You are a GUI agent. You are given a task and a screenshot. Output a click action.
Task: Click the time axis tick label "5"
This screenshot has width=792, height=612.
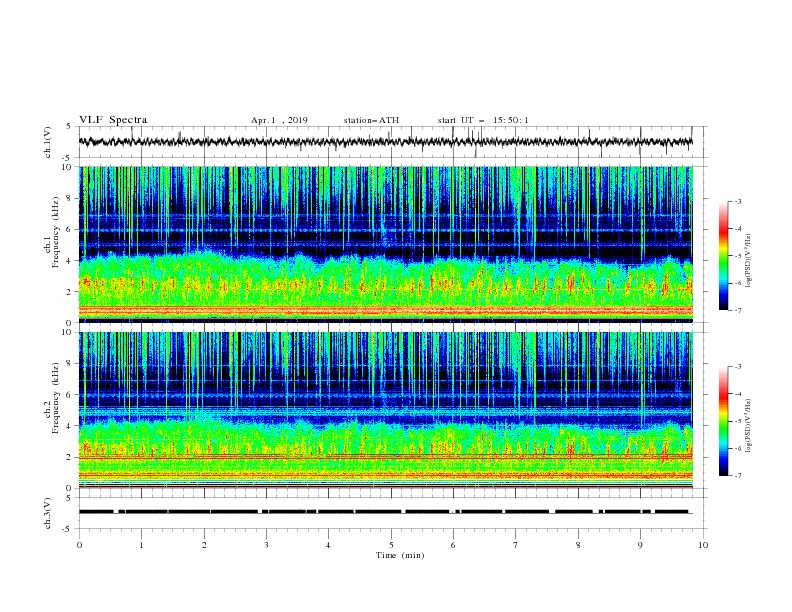(391, 545)
